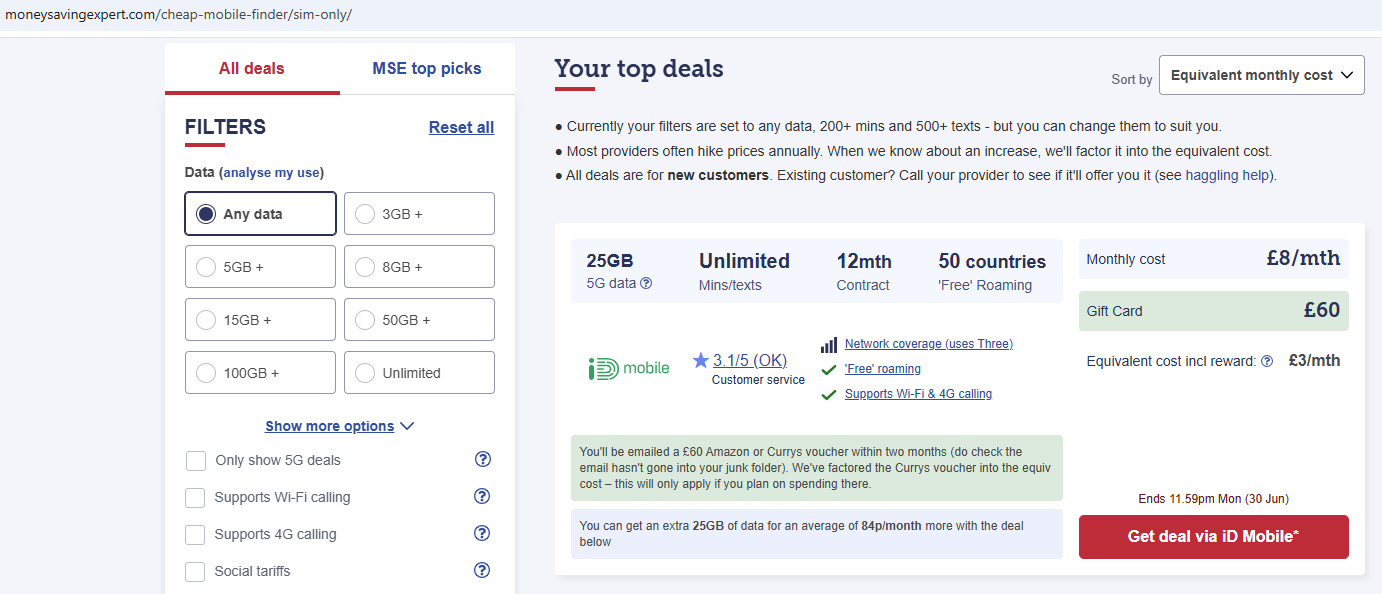Open Social tariffs help question icon

[x=483, y=570]
